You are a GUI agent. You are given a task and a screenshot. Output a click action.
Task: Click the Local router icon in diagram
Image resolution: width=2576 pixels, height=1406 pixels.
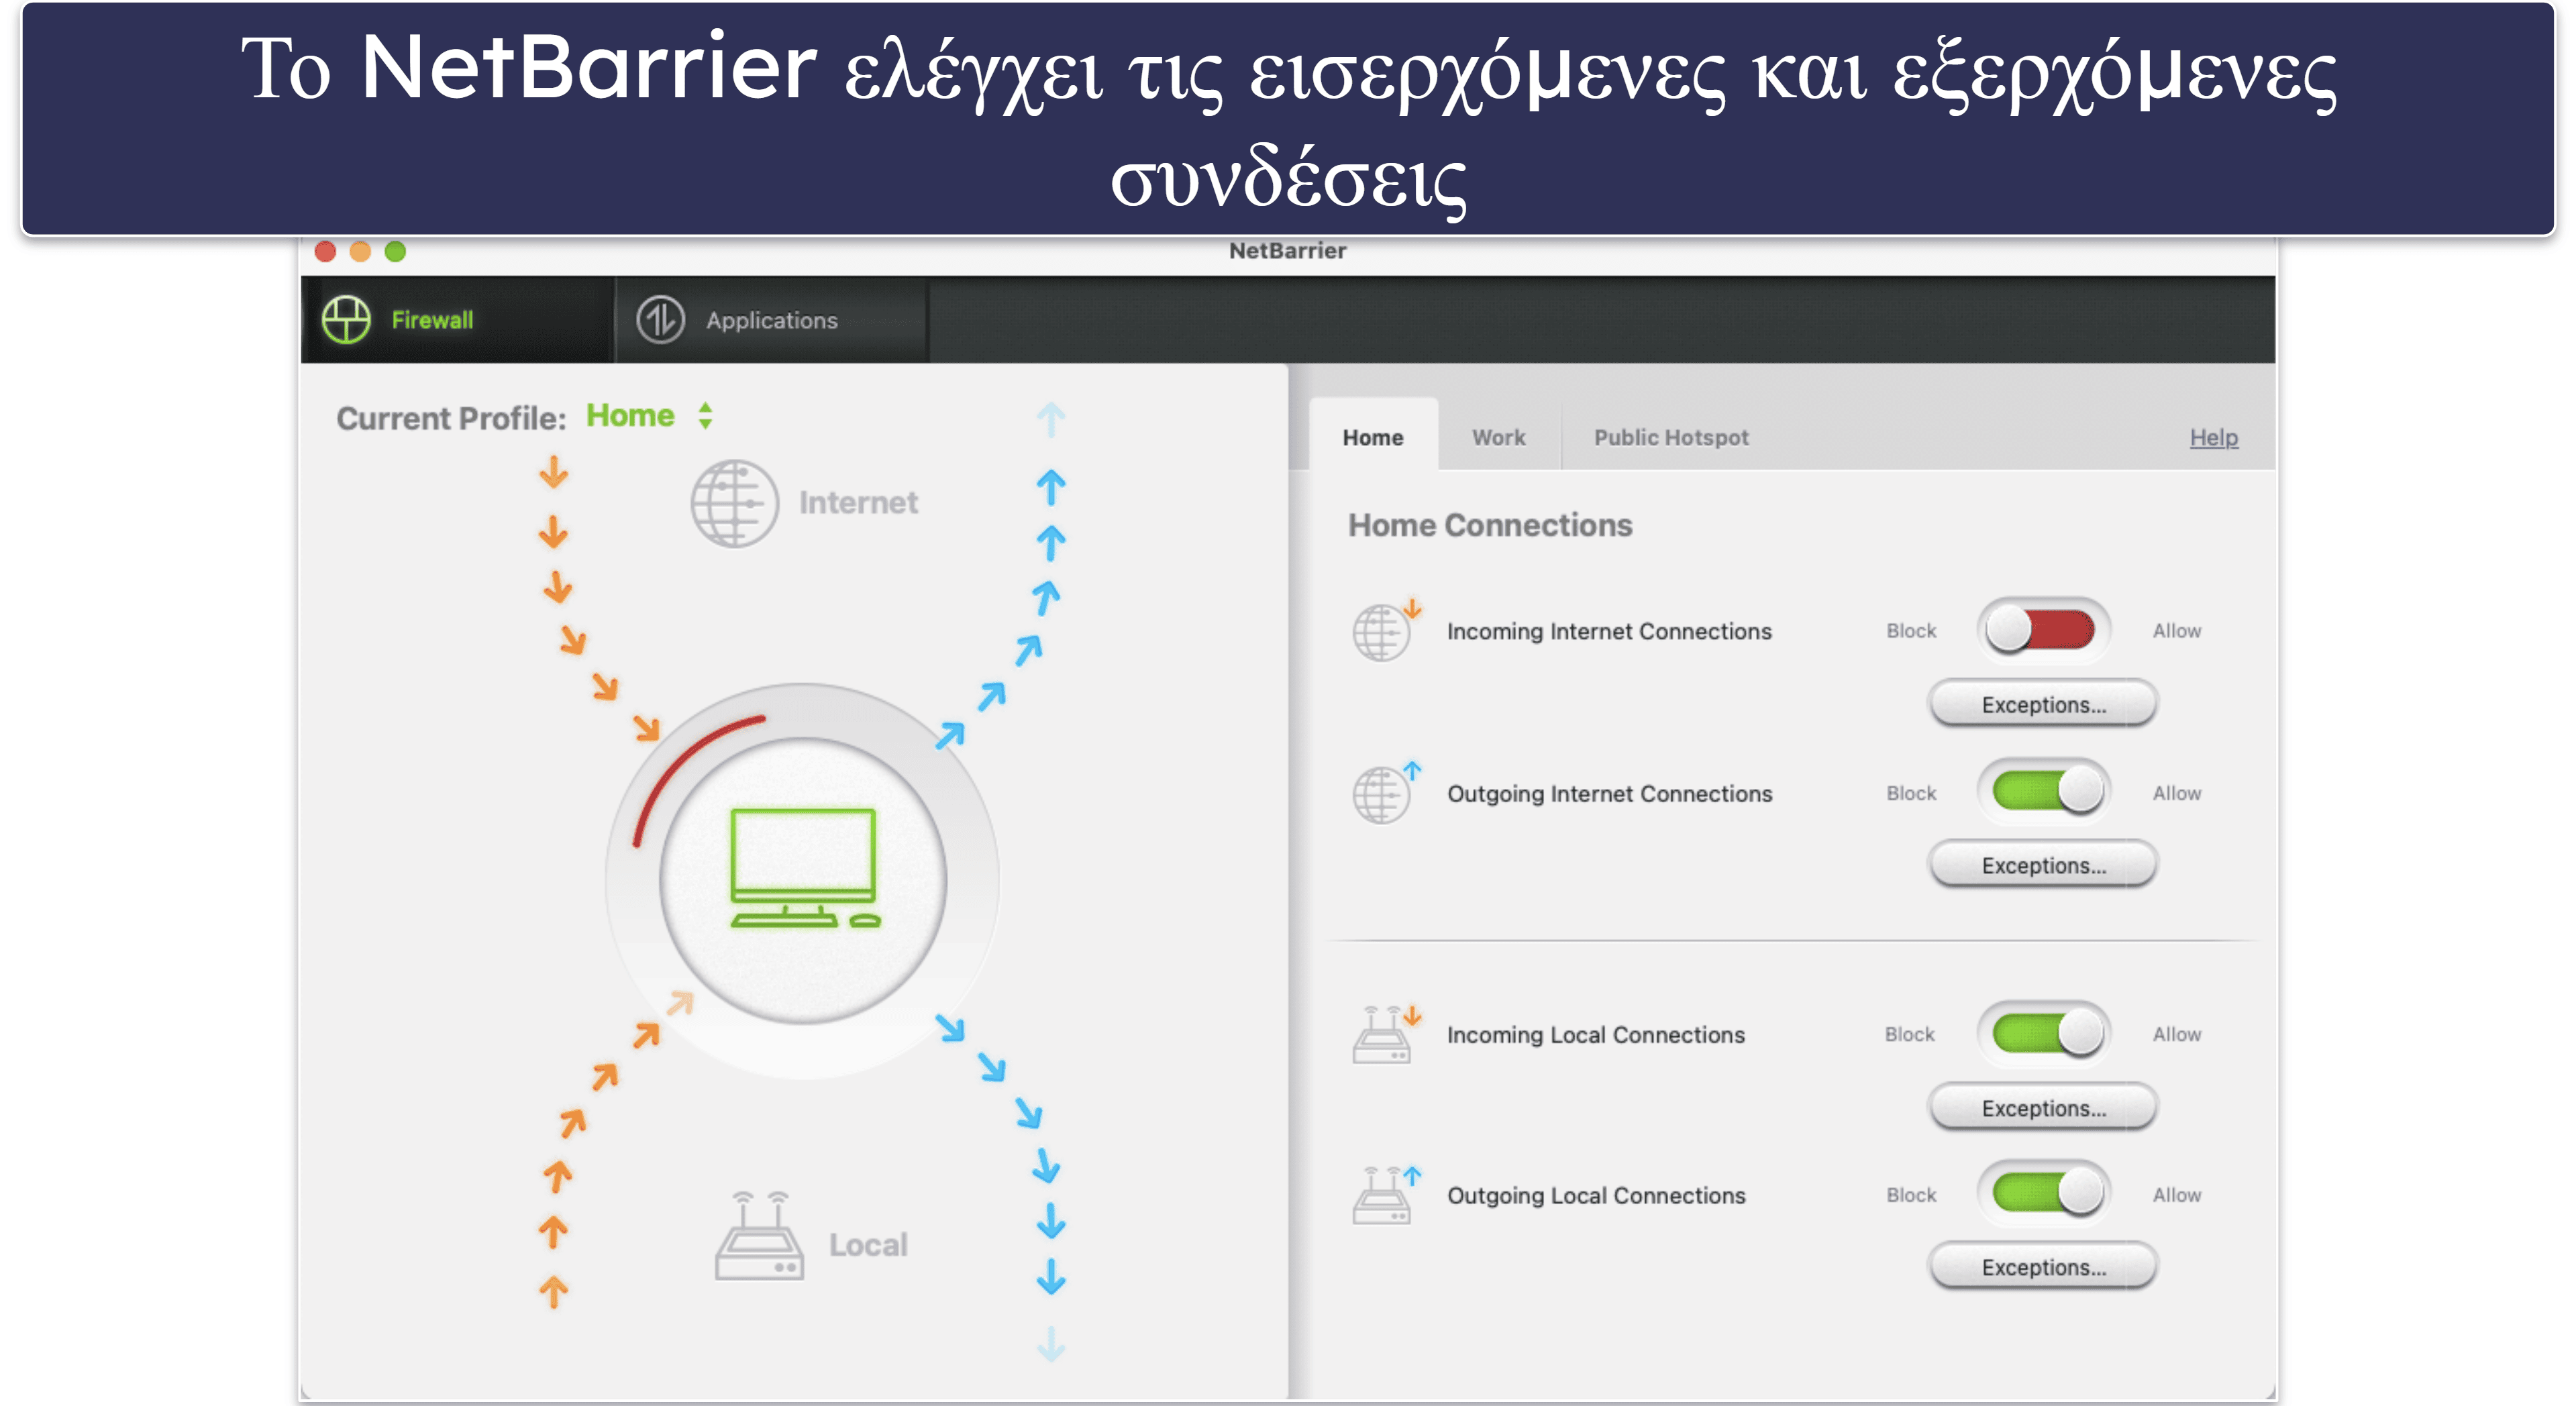759,1236
